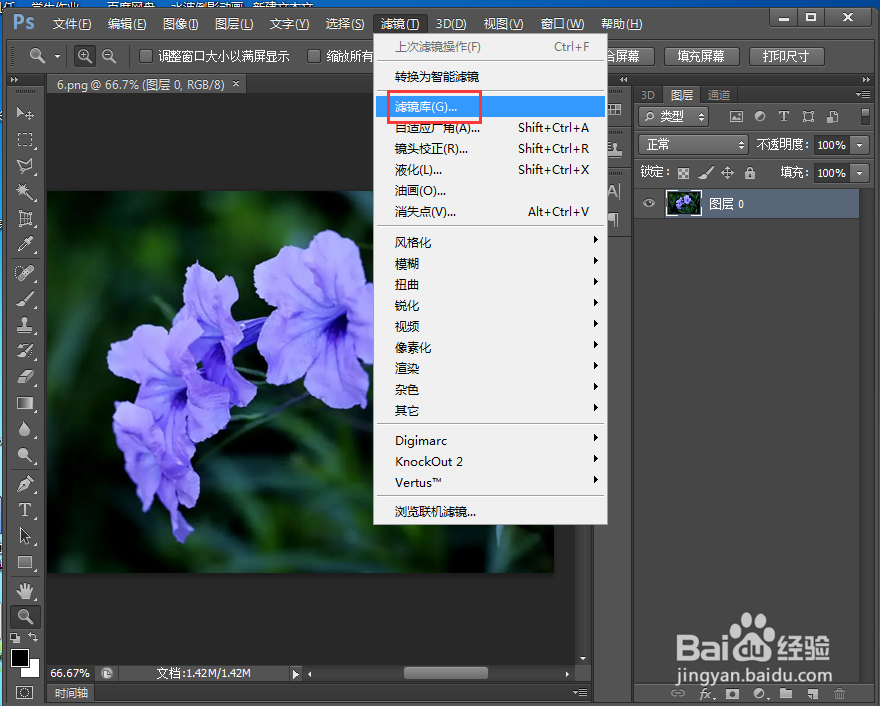Select the History Brush tool

coord(25,351)
